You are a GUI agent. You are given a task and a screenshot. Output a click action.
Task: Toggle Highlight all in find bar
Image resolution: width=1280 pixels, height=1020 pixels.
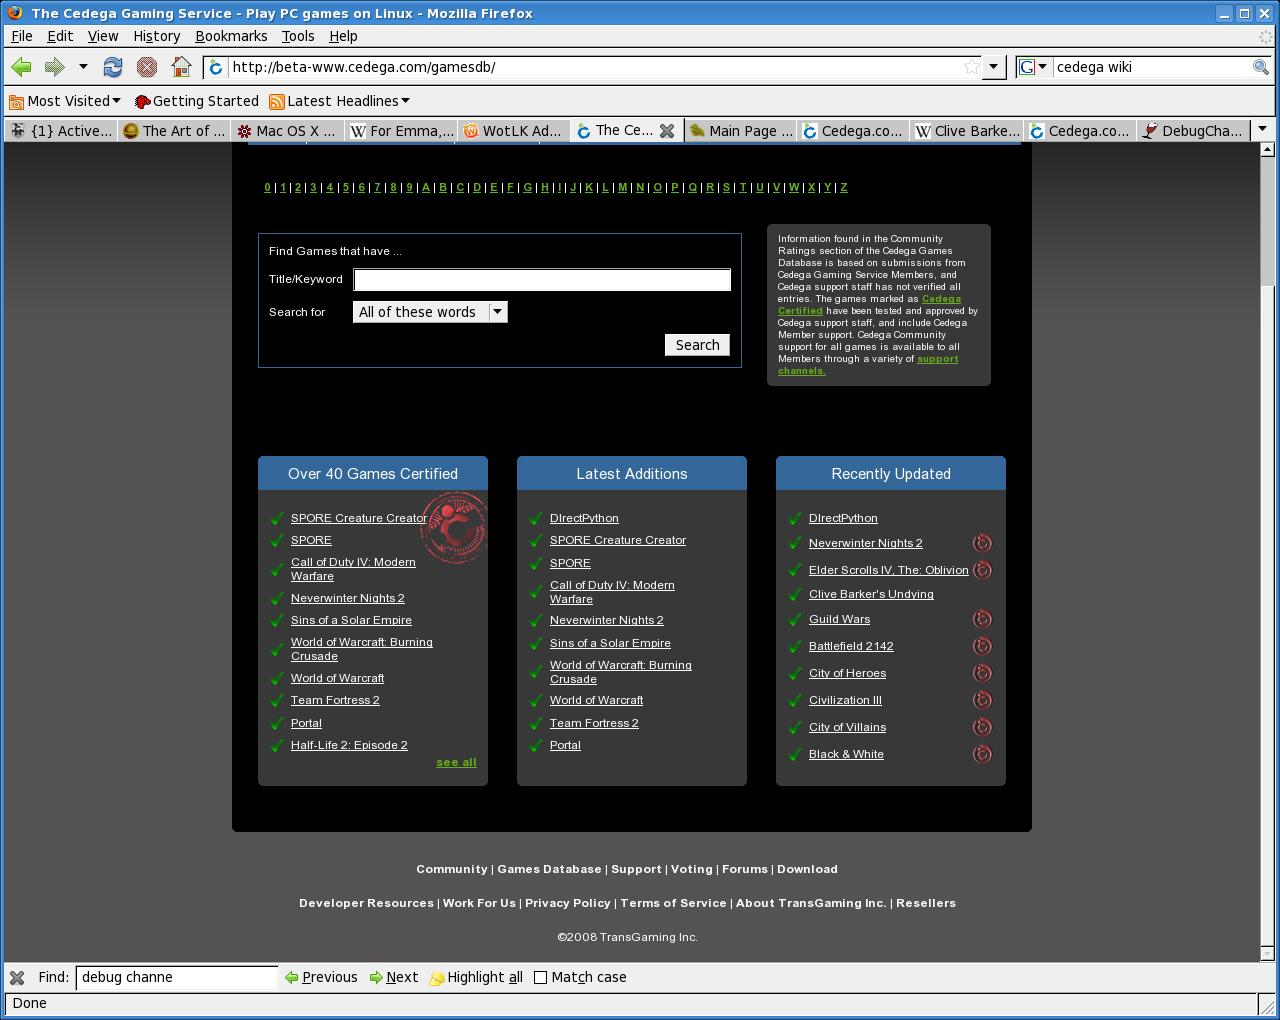click(x=476, y=977)
